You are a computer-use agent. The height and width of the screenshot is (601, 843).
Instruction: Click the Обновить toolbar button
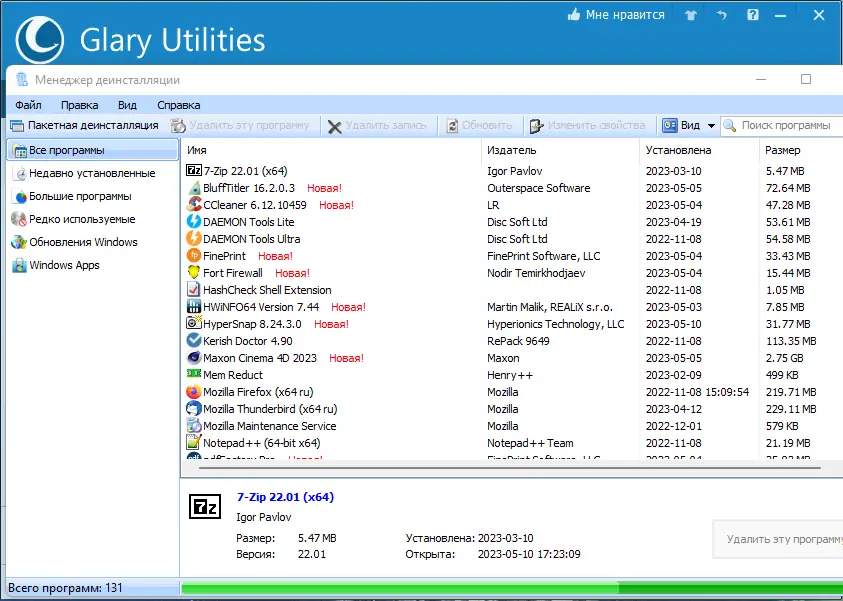click(x=479, y=126)
